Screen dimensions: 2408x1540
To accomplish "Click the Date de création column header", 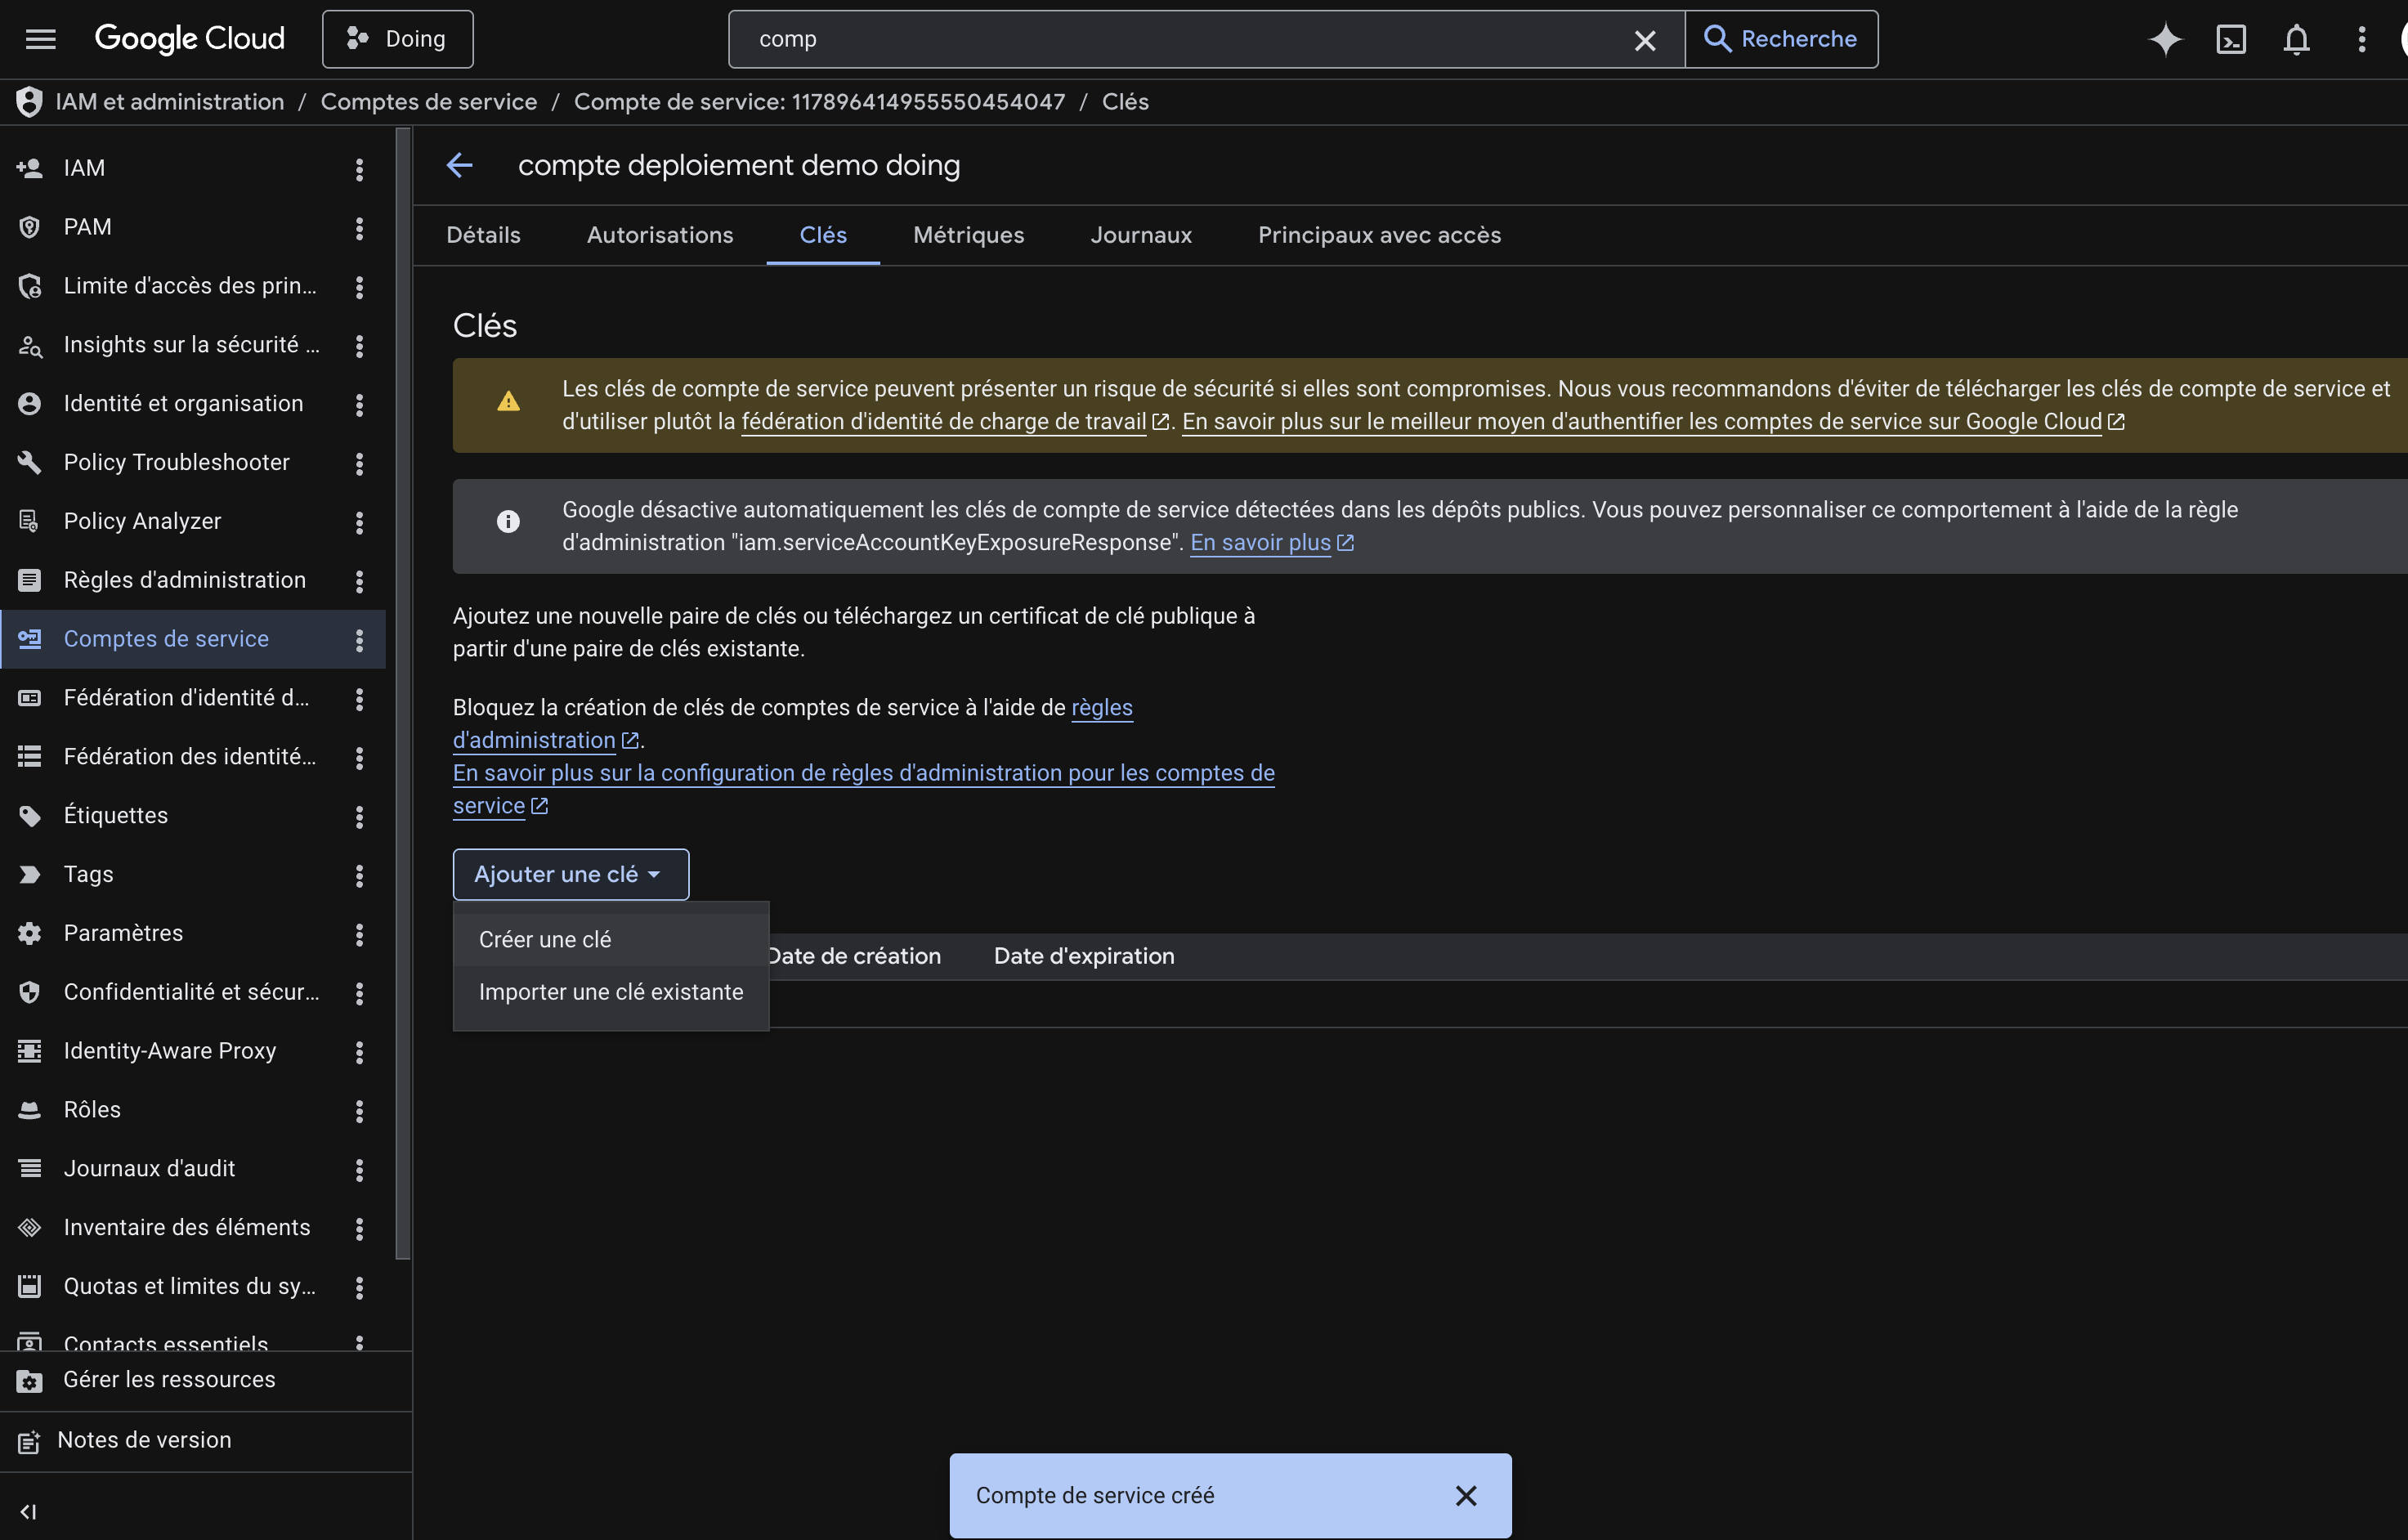I will [855, 956].
